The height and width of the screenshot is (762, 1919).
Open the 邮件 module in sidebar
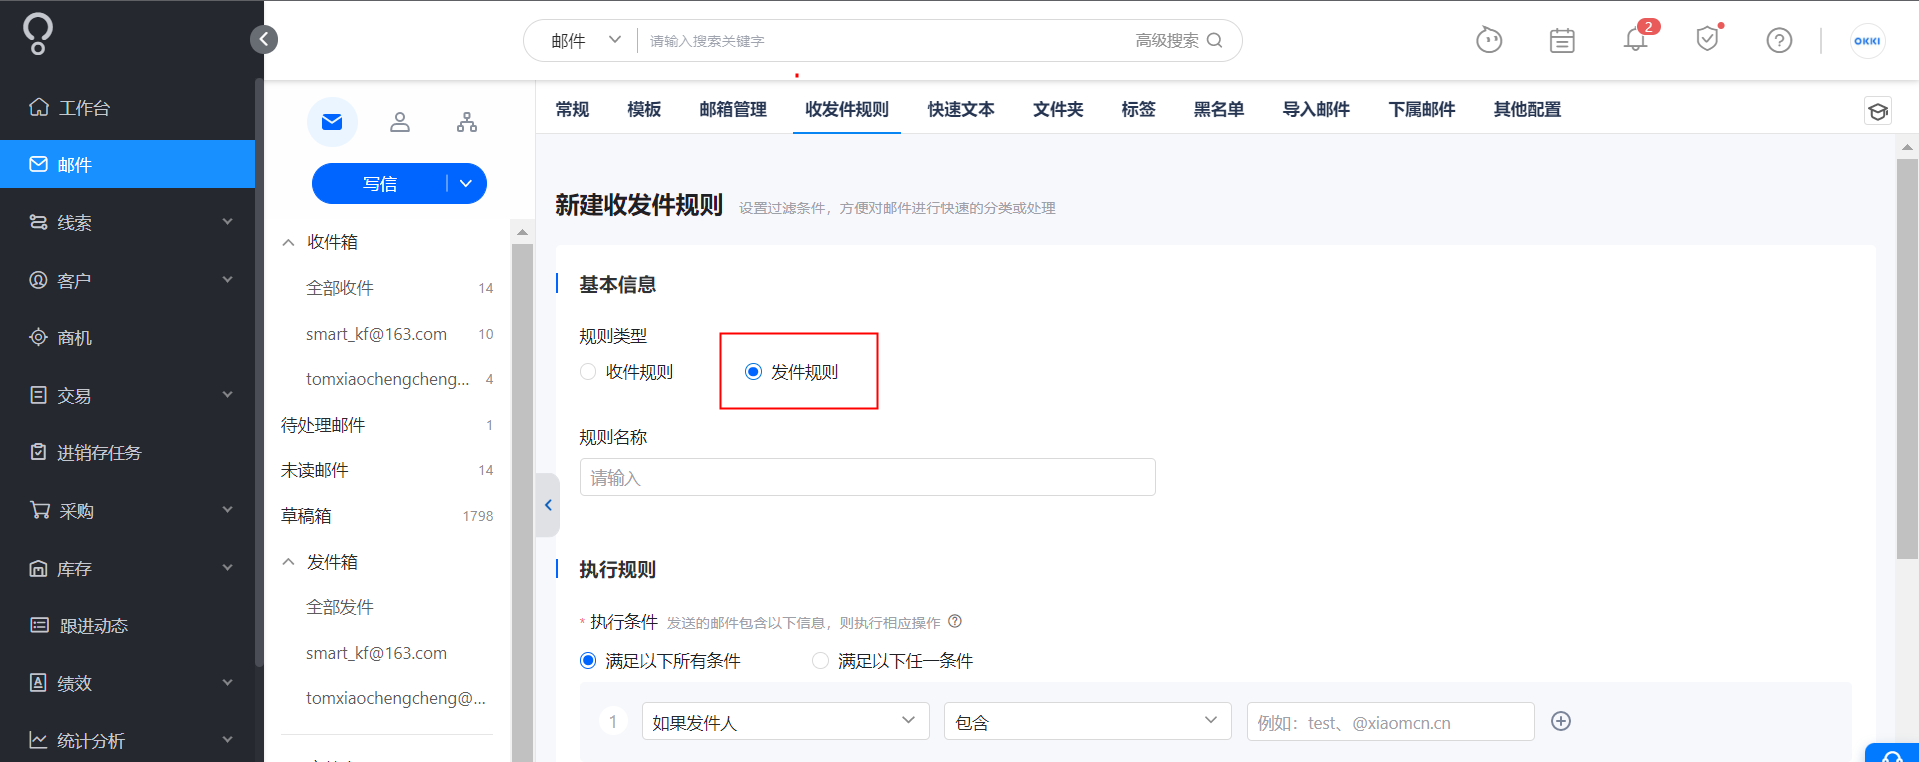[x=127, y=164]
